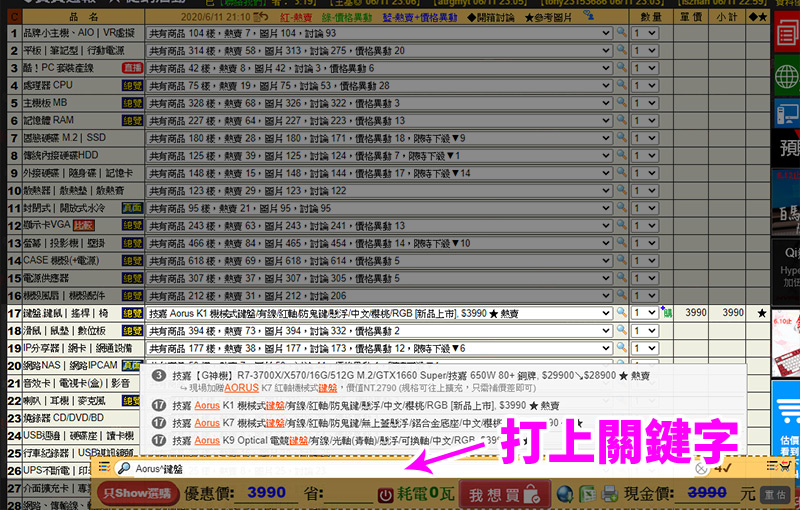Click the red document-list icon in the right sidebar

(787, 32)
